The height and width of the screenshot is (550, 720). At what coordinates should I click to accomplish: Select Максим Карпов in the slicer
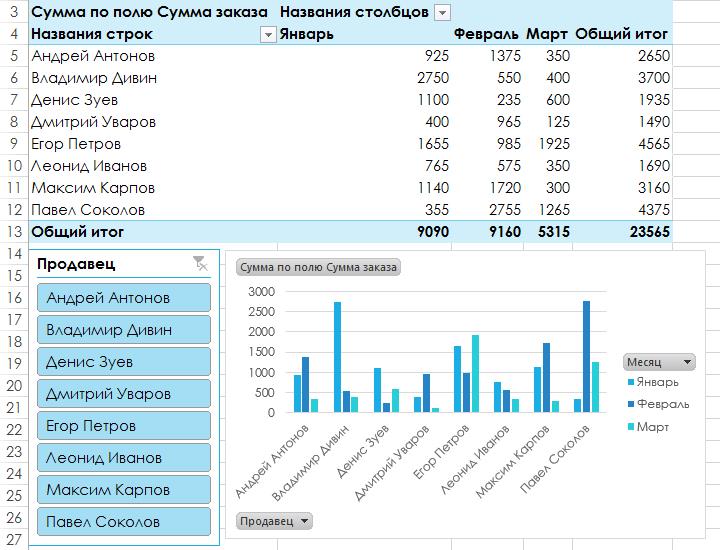[x=124, y=489]
